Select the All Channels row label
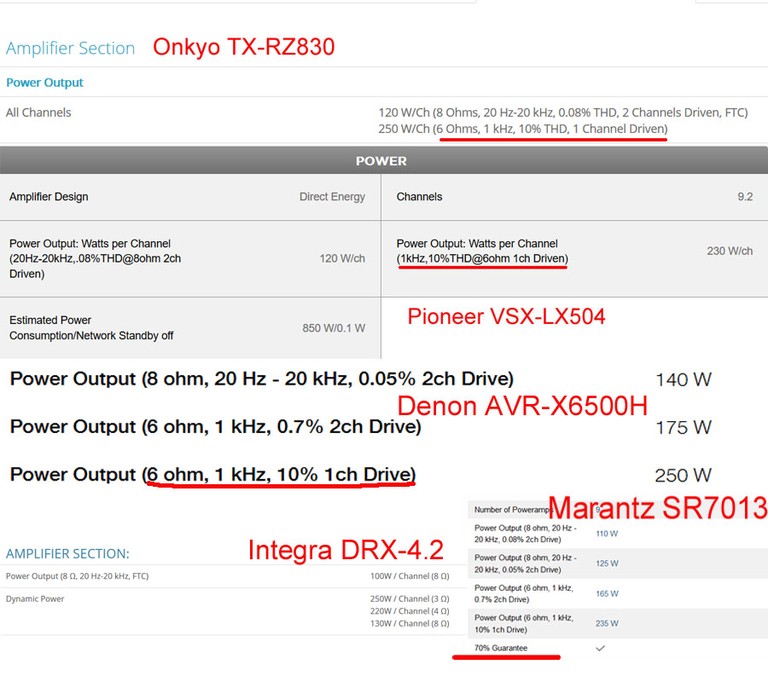Image resolution: width=768 pixels, height=682 pixels. click(38, 113)
